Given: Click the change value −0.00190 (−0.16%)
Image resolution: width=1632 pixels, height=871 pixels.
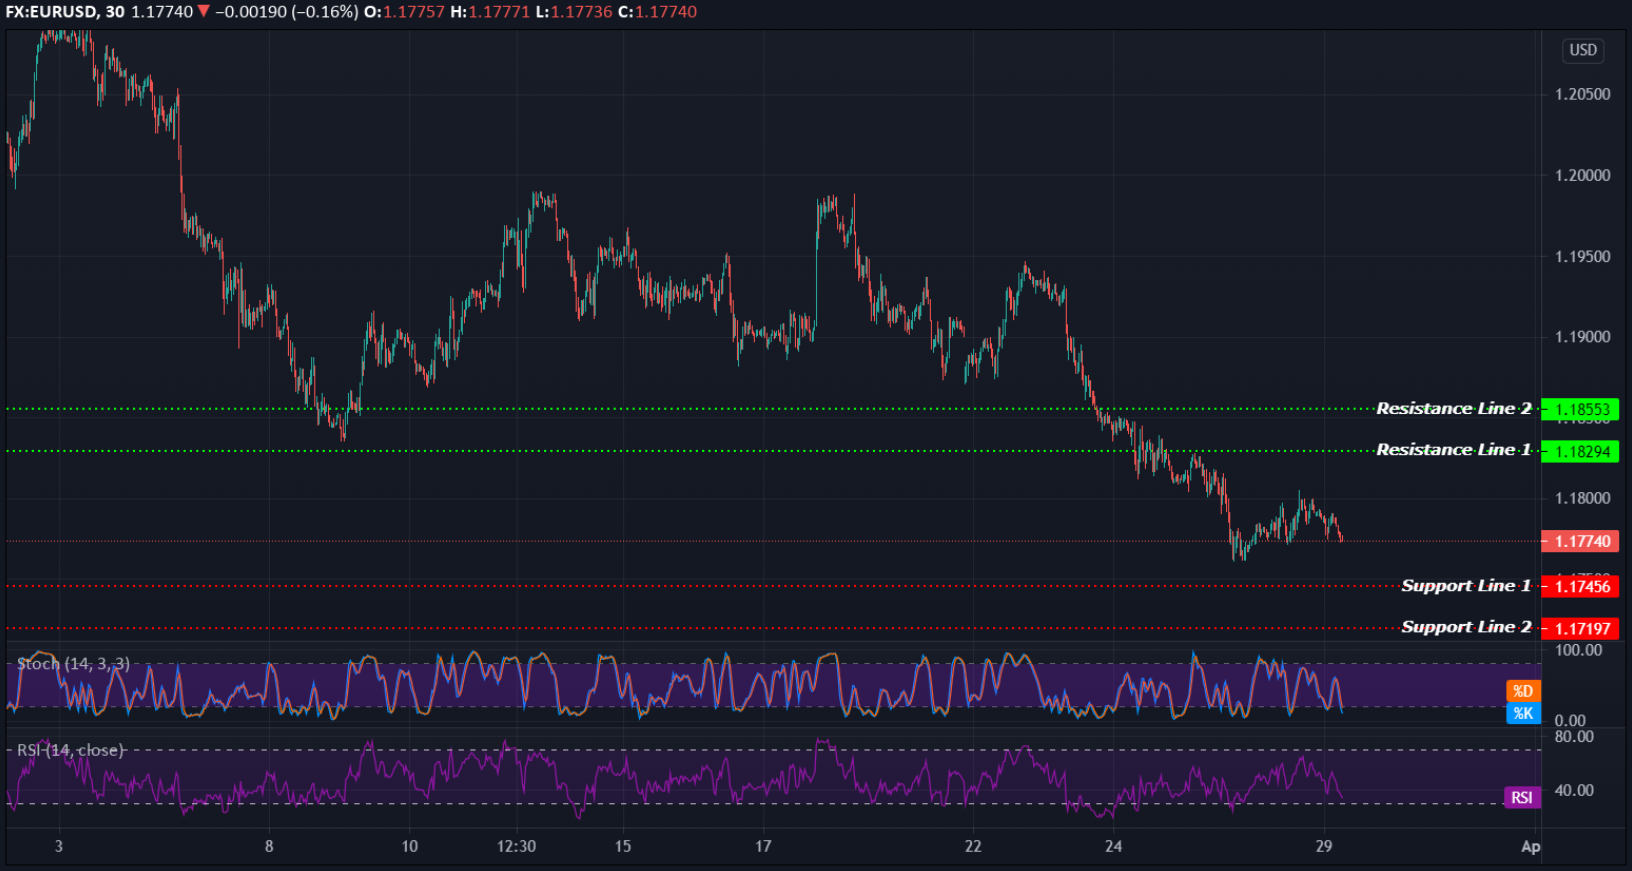Looking at the screenshot, I should coord(286,12).
